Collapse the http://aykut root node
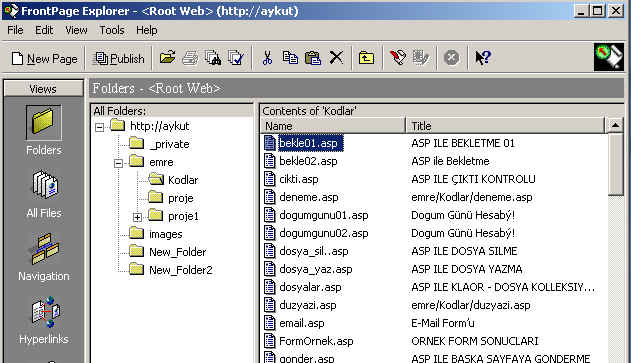Image resolution: width=631 pixels, height=363 pixels. tap(99, 128)
